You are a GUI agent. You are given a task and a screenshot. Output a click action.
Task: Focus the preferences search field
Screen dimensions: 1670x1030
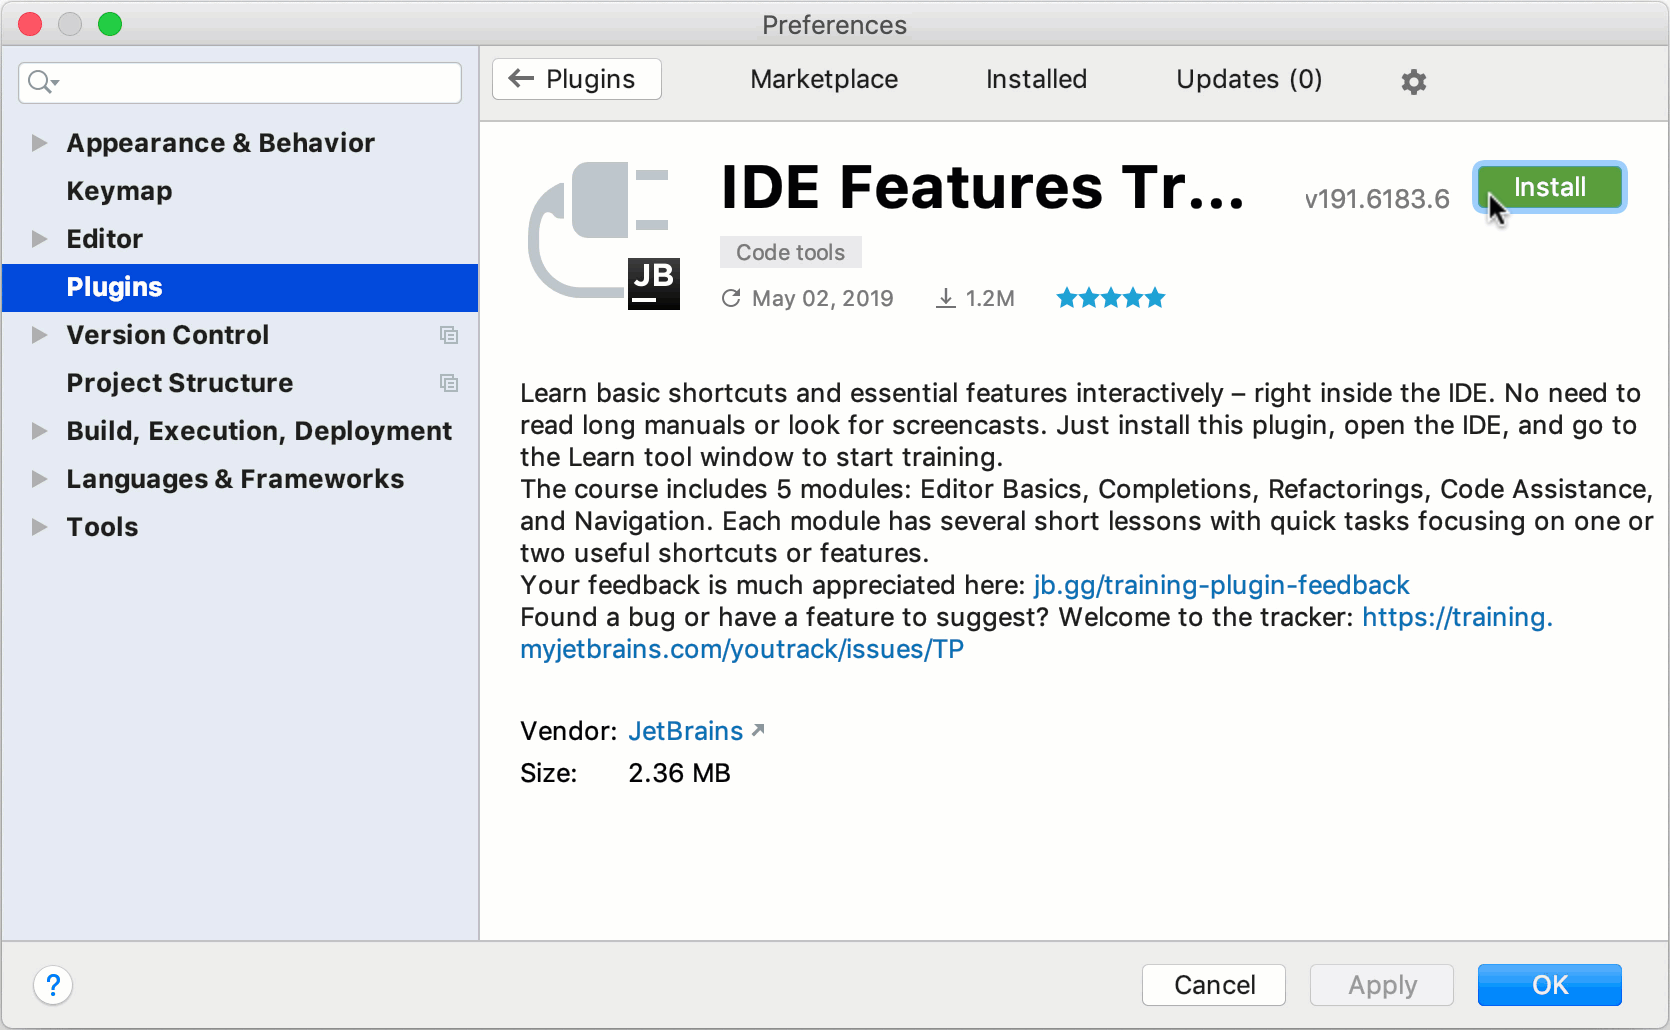(240, 82)
